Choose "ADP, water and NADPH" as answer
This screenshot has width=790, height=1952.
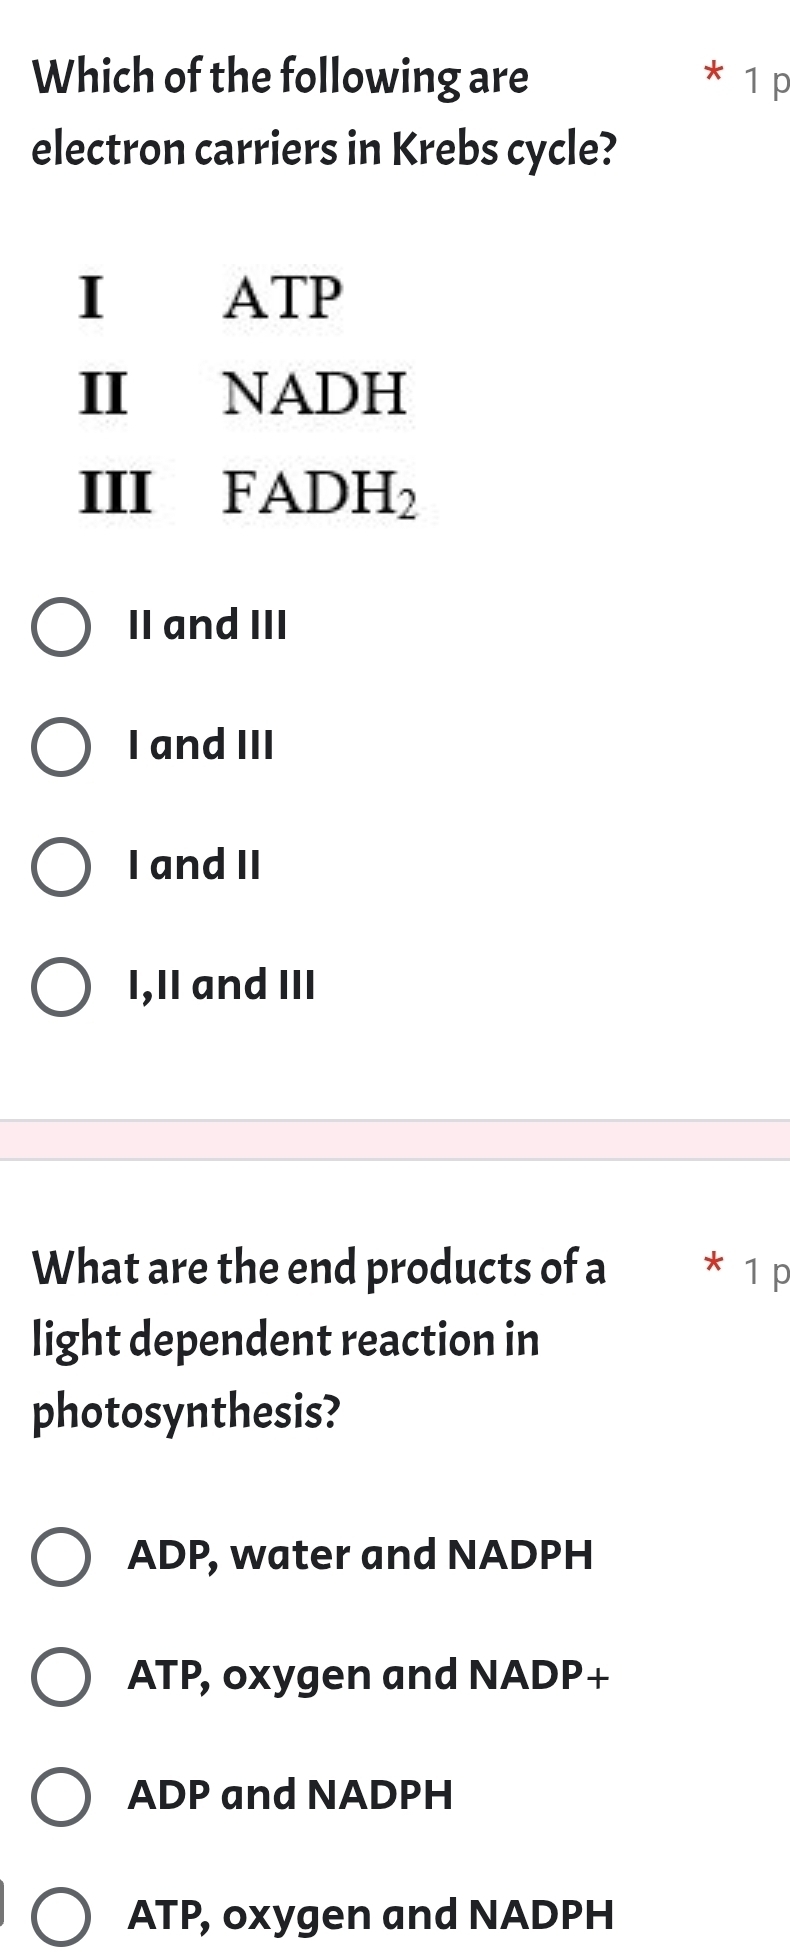point(62,1555)
